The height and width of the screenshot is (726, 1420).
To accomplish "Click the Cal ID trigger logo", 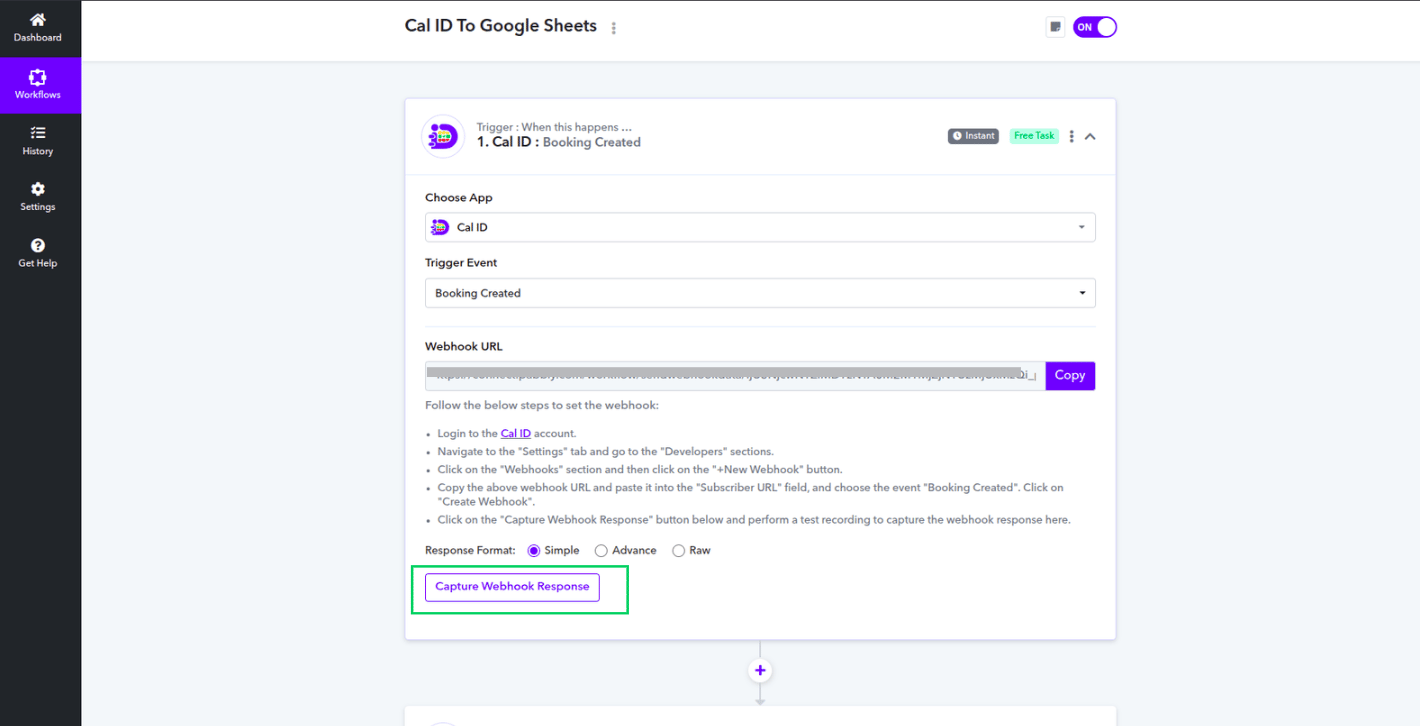I will click(x=443, y=136).
